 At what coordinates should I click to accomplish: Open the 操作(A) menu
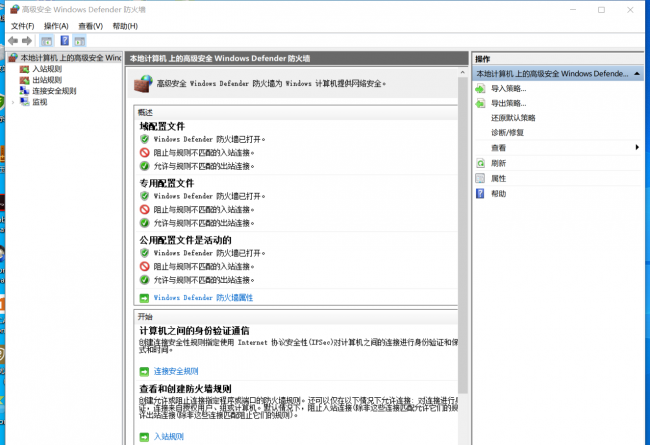pos(56,26)
